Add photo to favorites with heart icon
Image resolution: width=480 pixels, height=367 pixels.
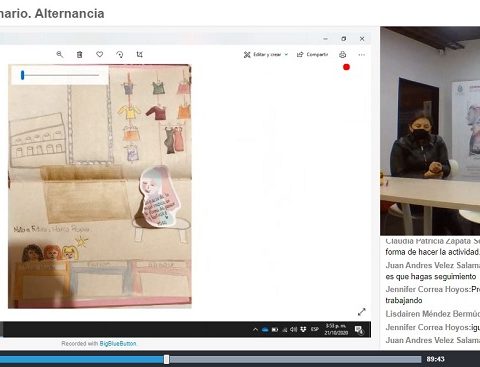(x=100, y=54)
